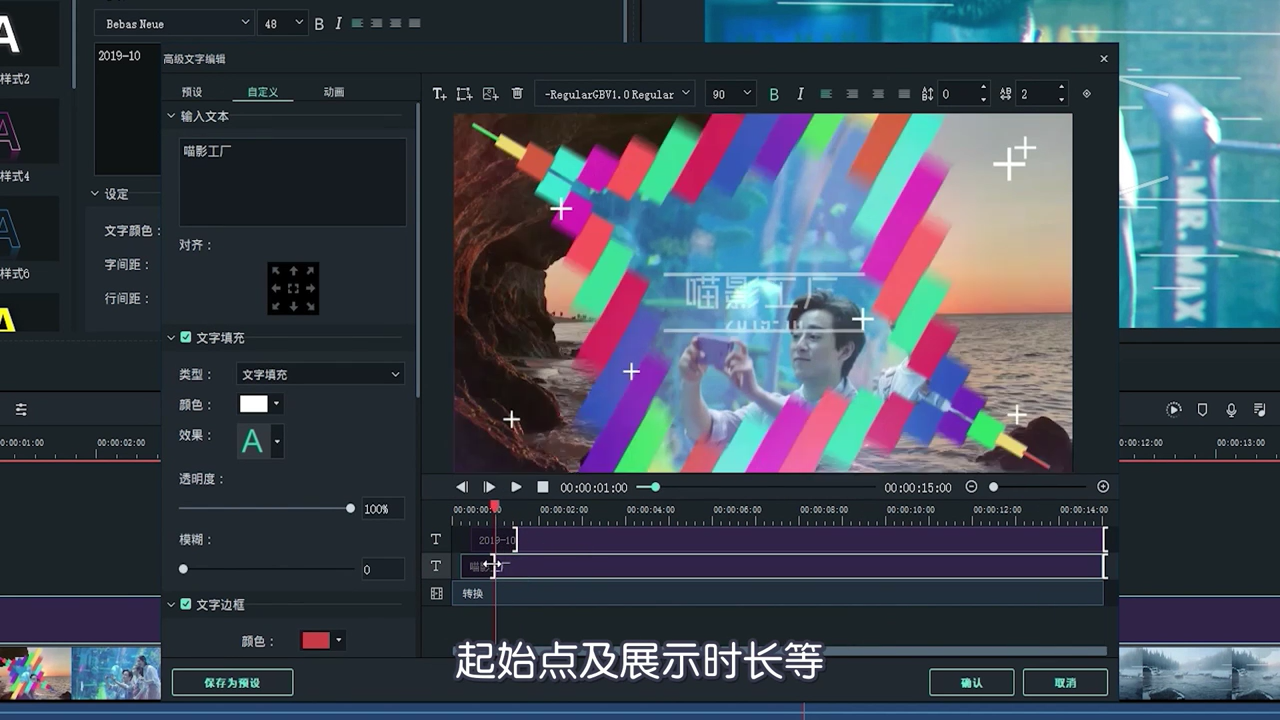Open the font size 90 dropdown
The height and width of the screenshot is (720, 1280).
click(731, 93)
